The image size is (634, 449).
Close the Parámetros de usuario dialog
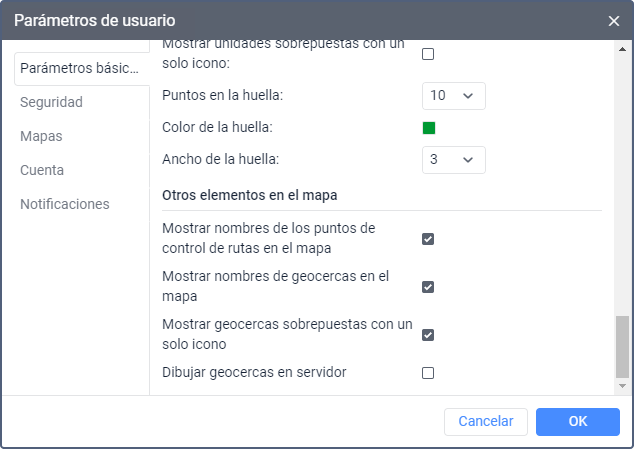614,20
